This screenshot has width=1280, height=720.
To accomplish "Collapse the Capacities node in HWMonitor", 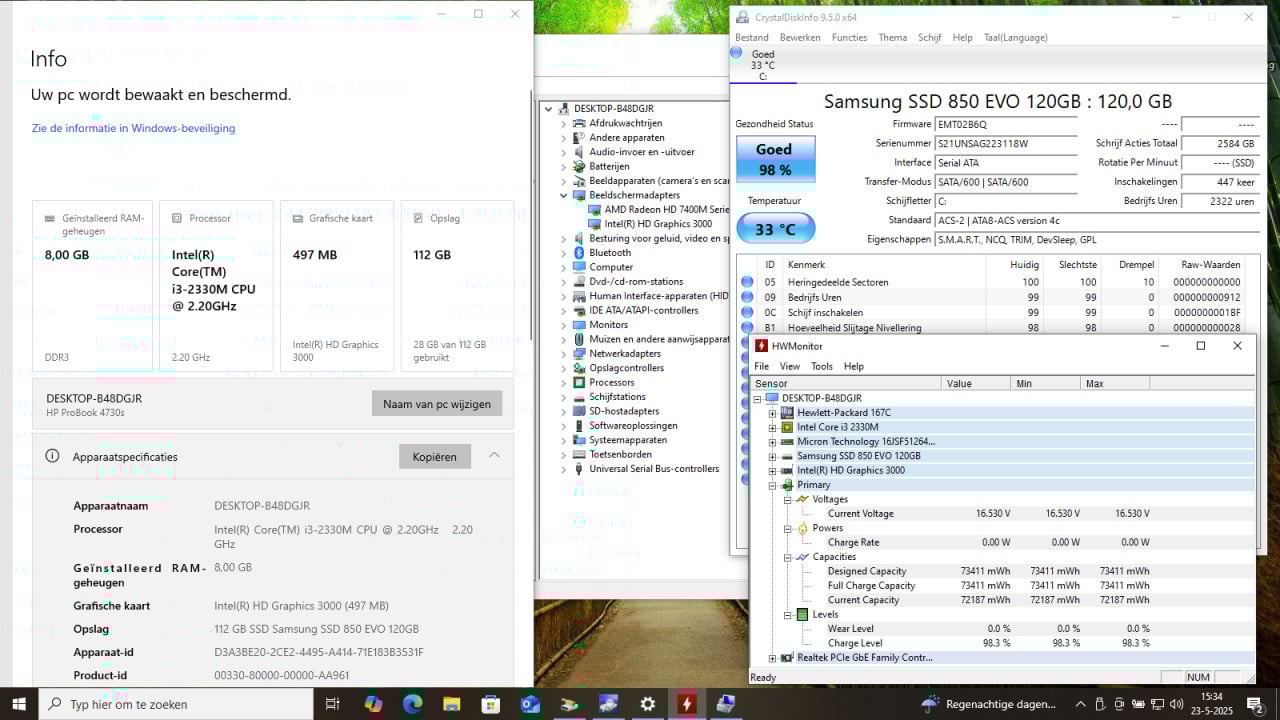I will click(787, 557).
